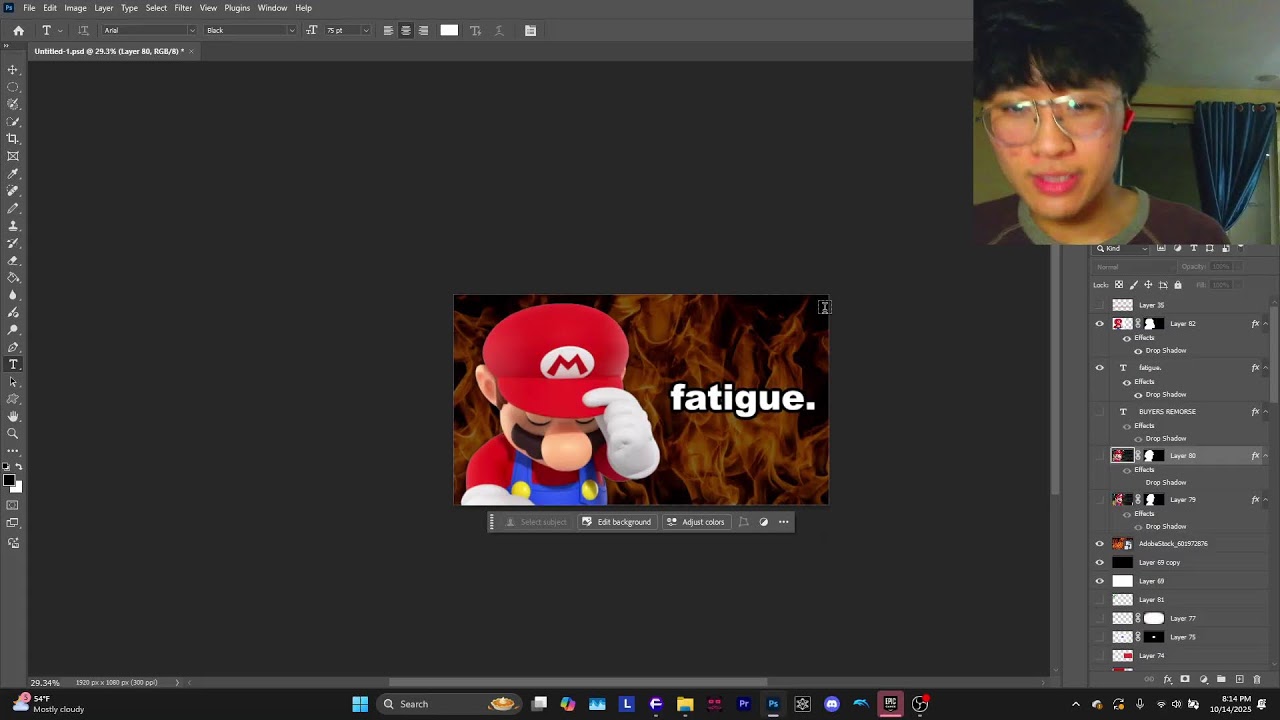Select the Move tool
The width and height of the screenshot is (1280, 720).
pyautogui.click(x=13, y=69)
